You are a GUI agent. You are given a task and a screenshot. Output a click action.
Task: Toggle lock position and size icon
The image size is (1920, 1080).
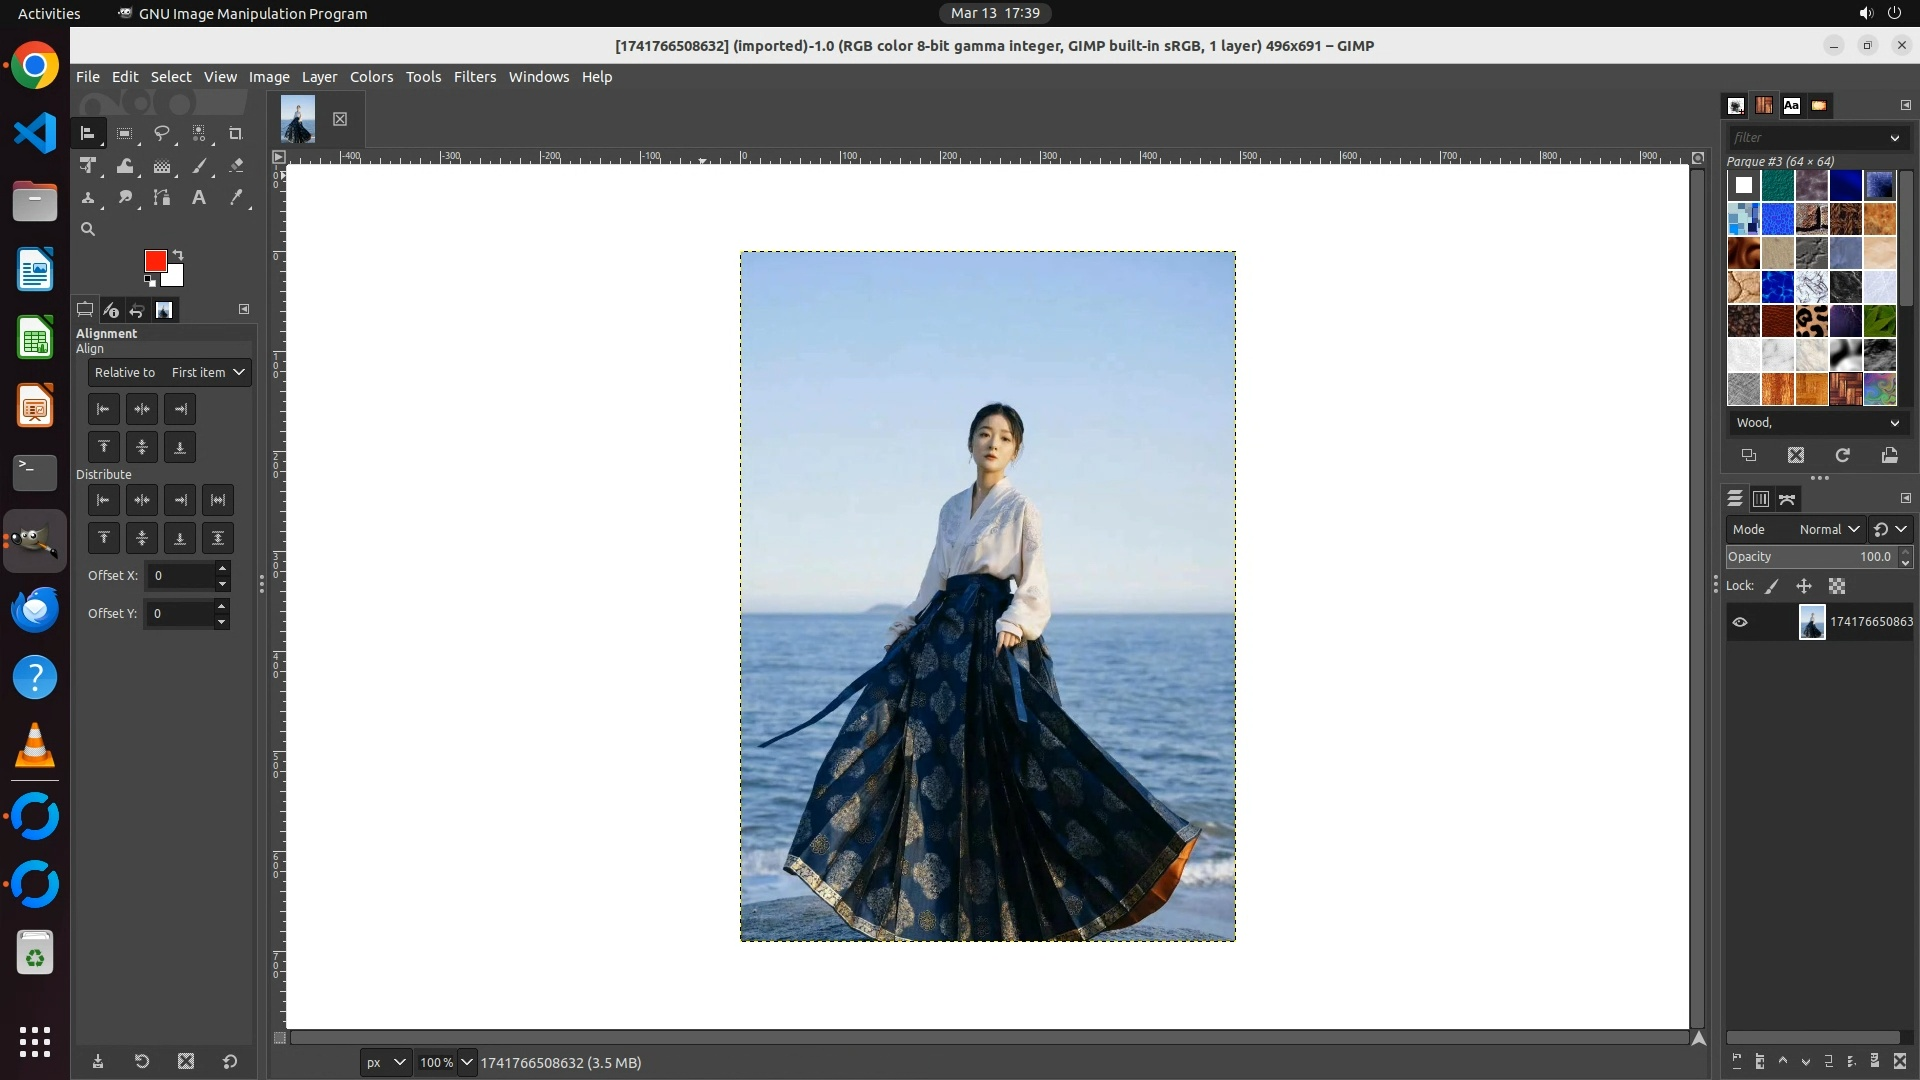(x=1804, y=587)
